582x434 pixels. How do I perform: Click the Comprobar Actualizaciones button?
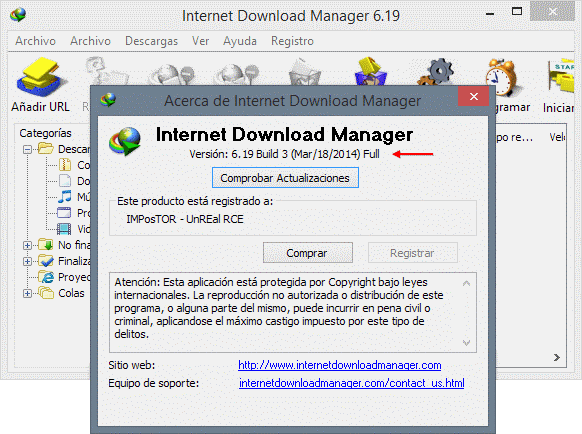pyautogui.click(x=285, y=177)
